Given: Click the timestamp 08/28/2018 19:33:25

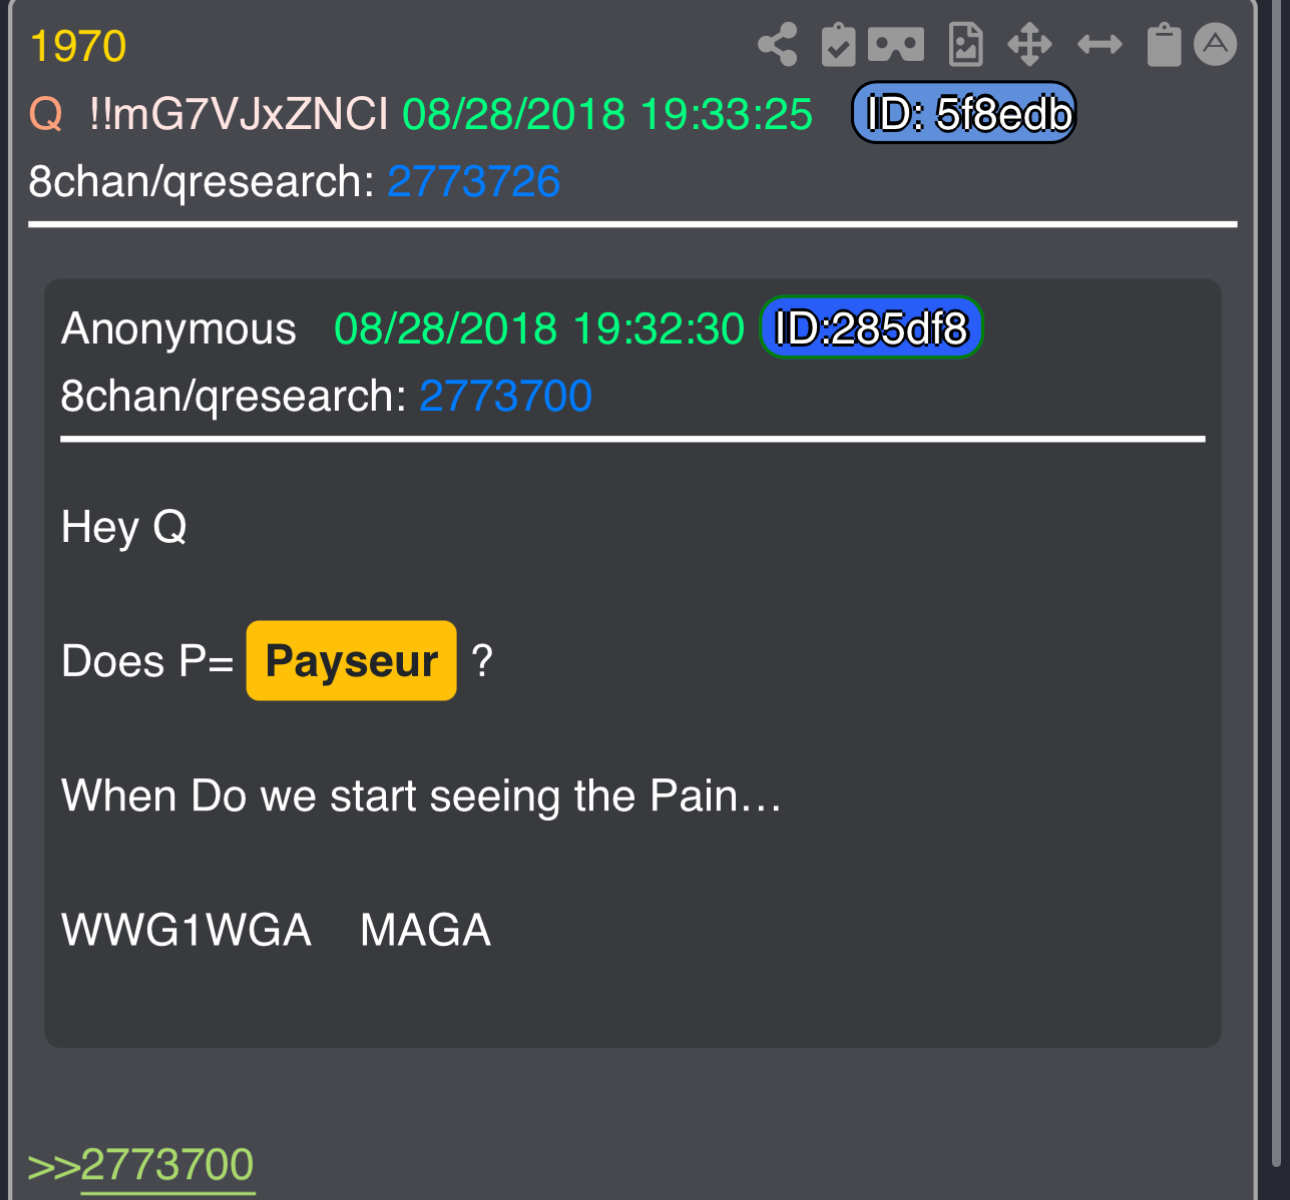Looking at the screenshot, I should (x=608, y=115).
